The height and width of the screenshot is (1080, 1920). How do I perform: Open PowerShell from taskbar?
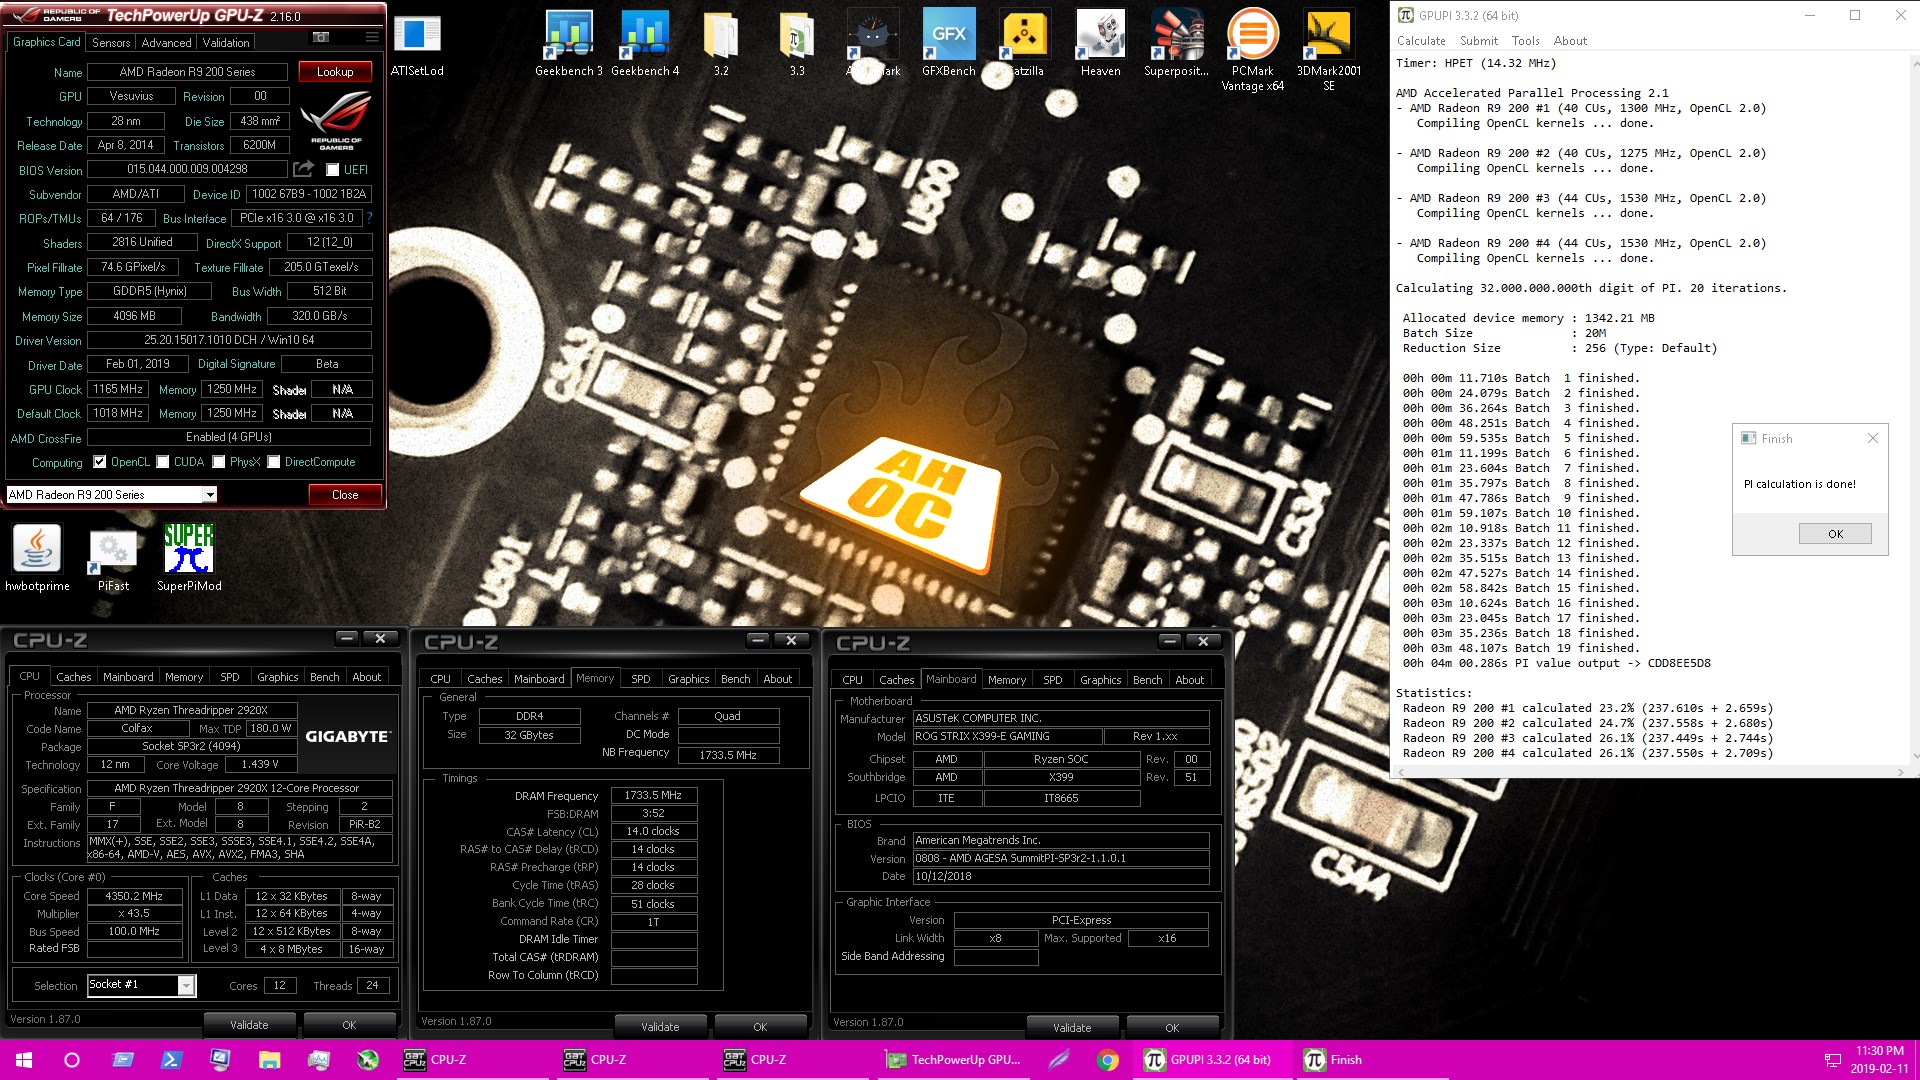(171, 1060)
